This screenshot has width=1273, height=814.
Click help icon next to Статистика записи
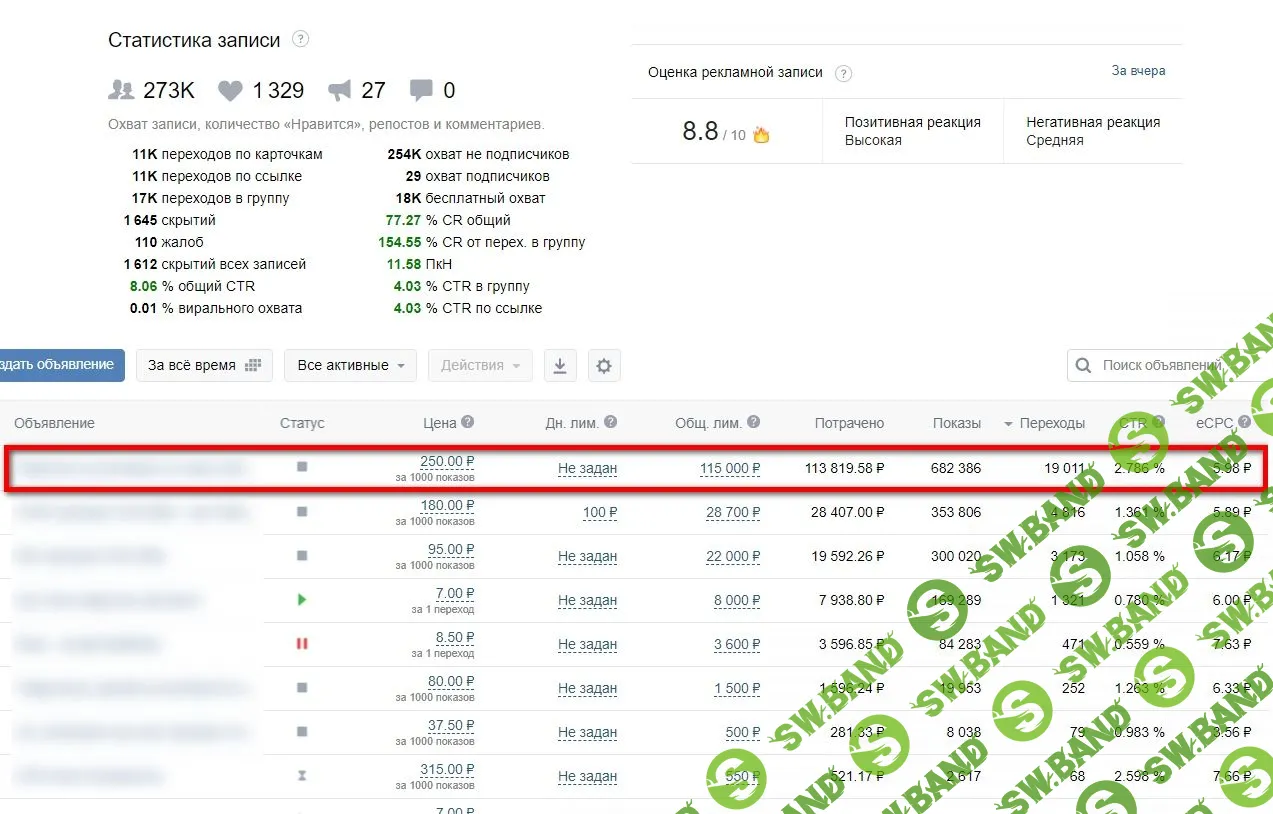pos(300,39)
